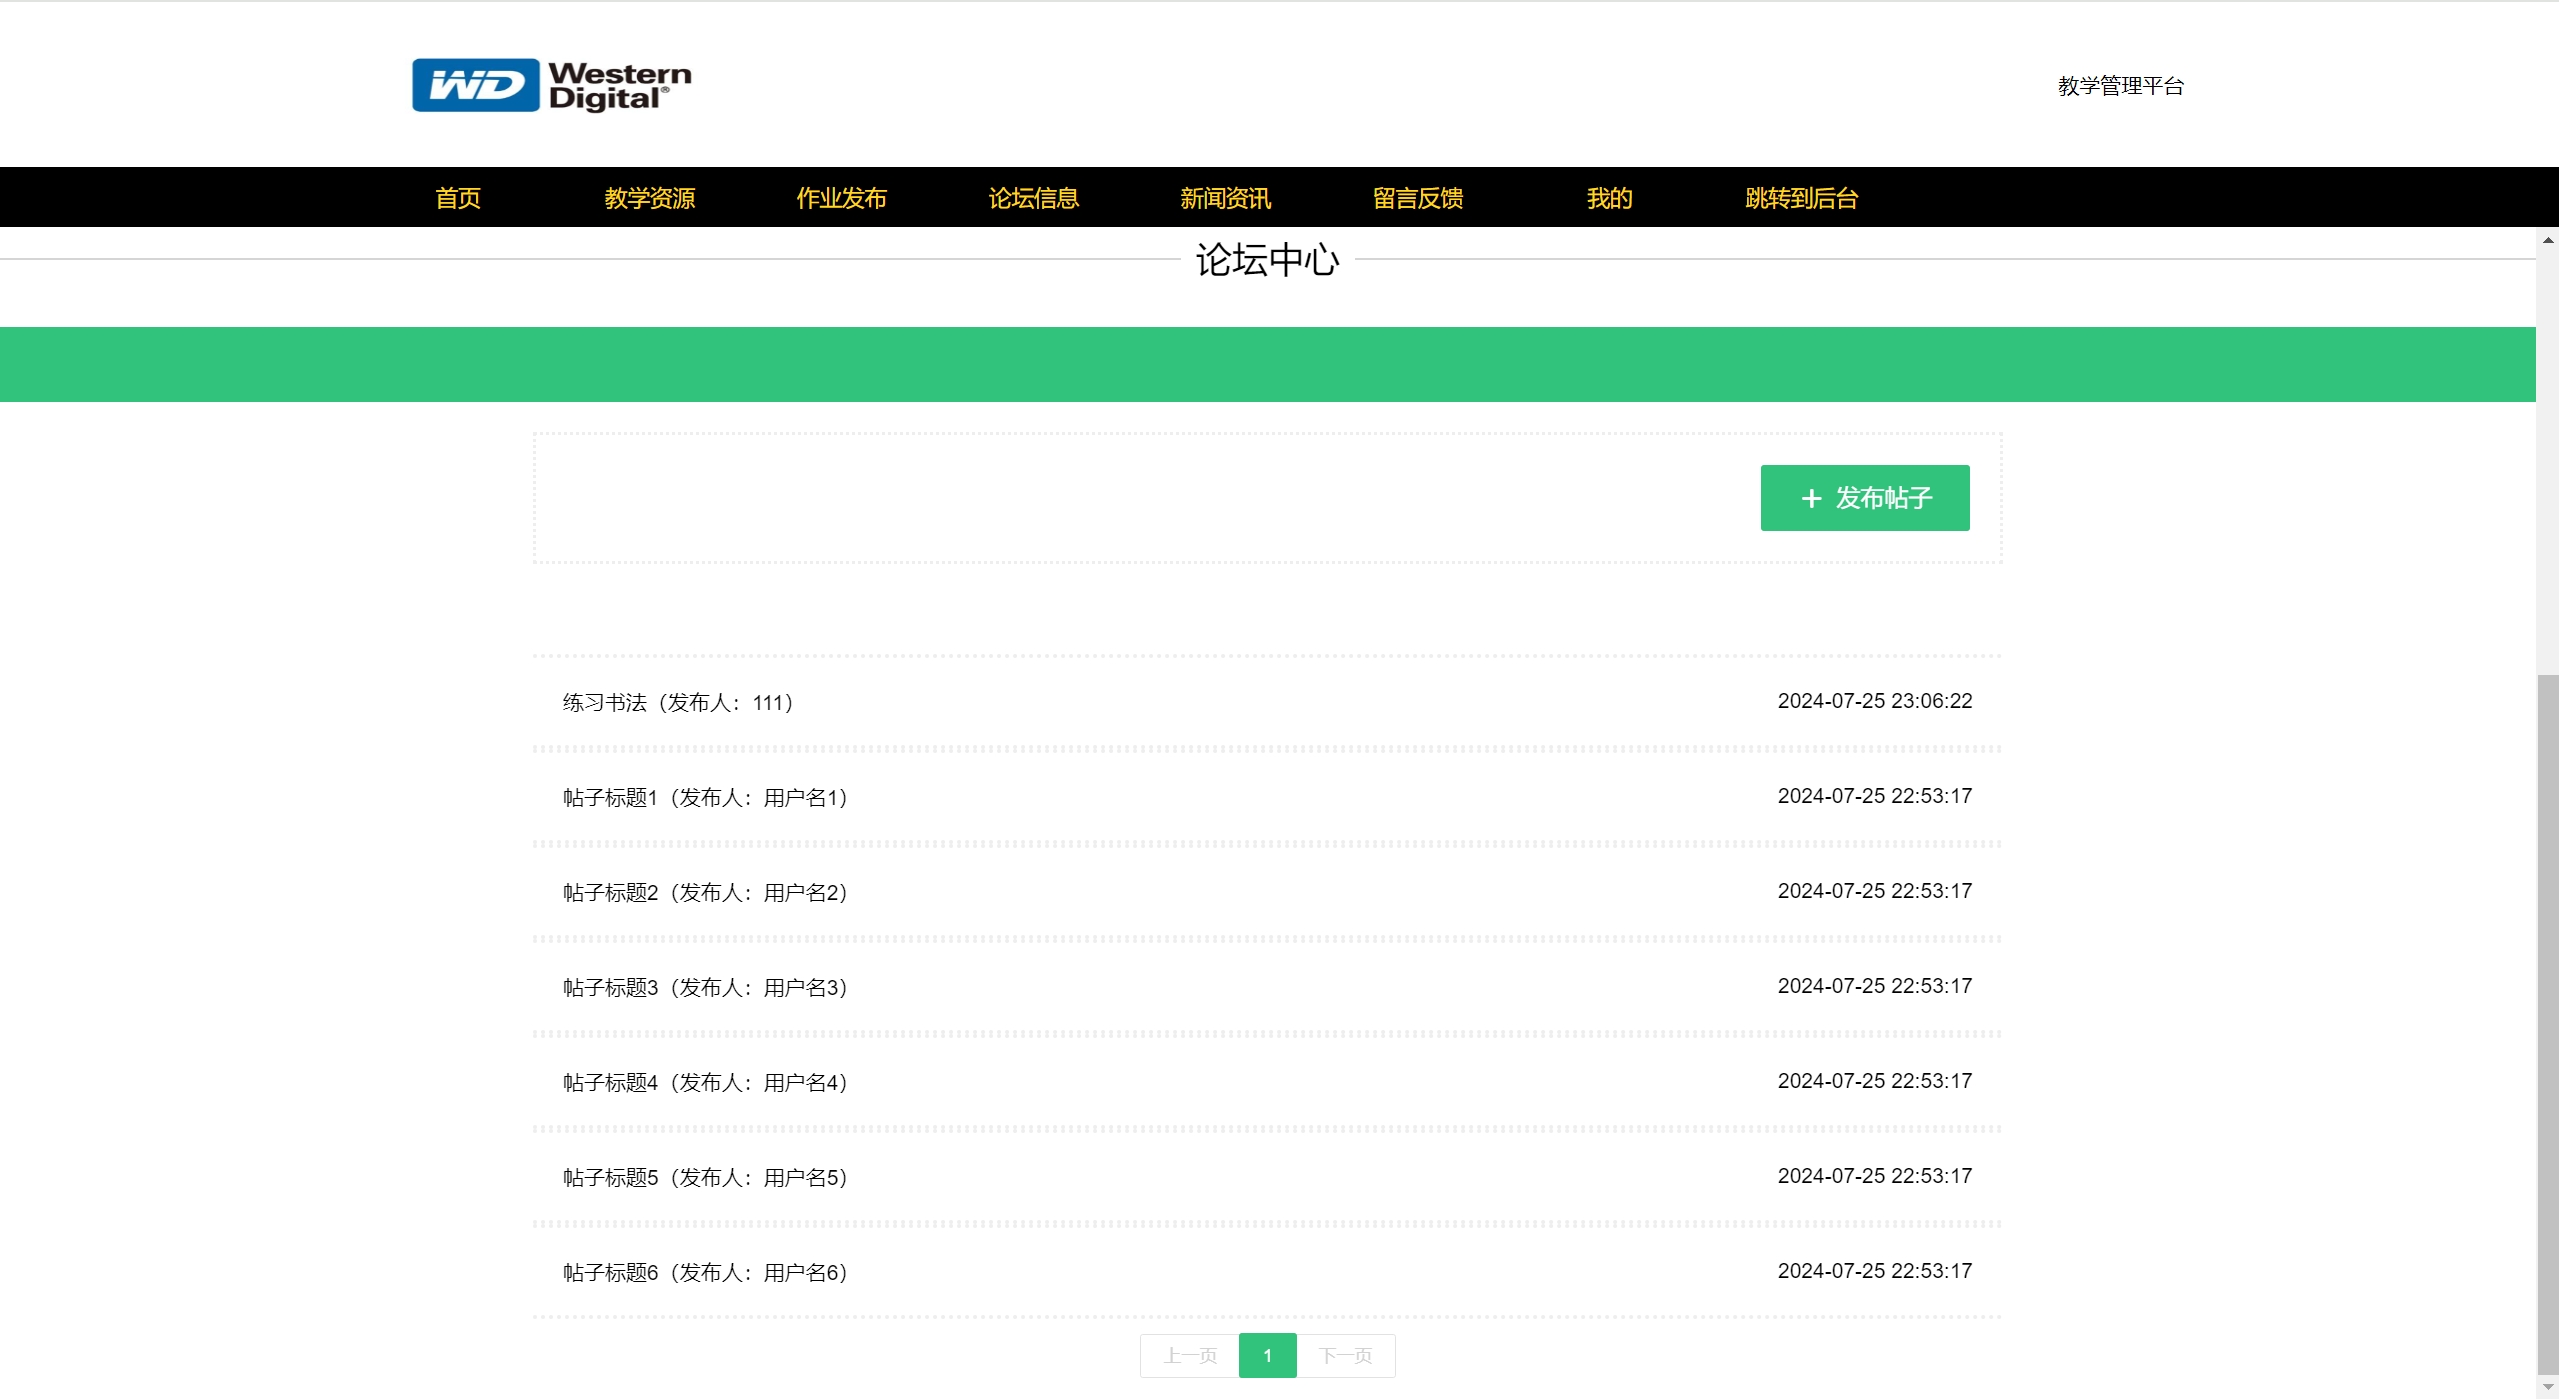The image size is (2559, 1399).
Task: Open post 帖子标题1 by 用户名1
Action: pyautogui.click(x=705, y=798)
